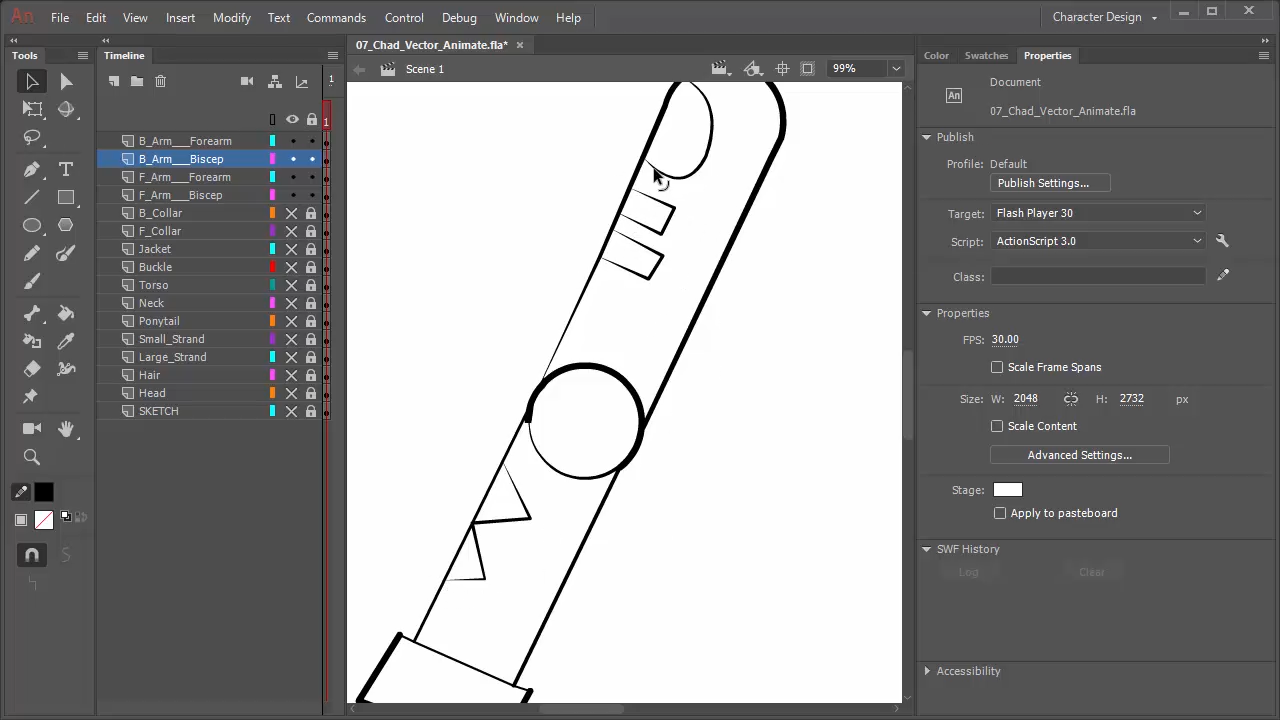Click the white Stage color swatch
This screenshot has width=1280, height=720.
[1007, 490]
